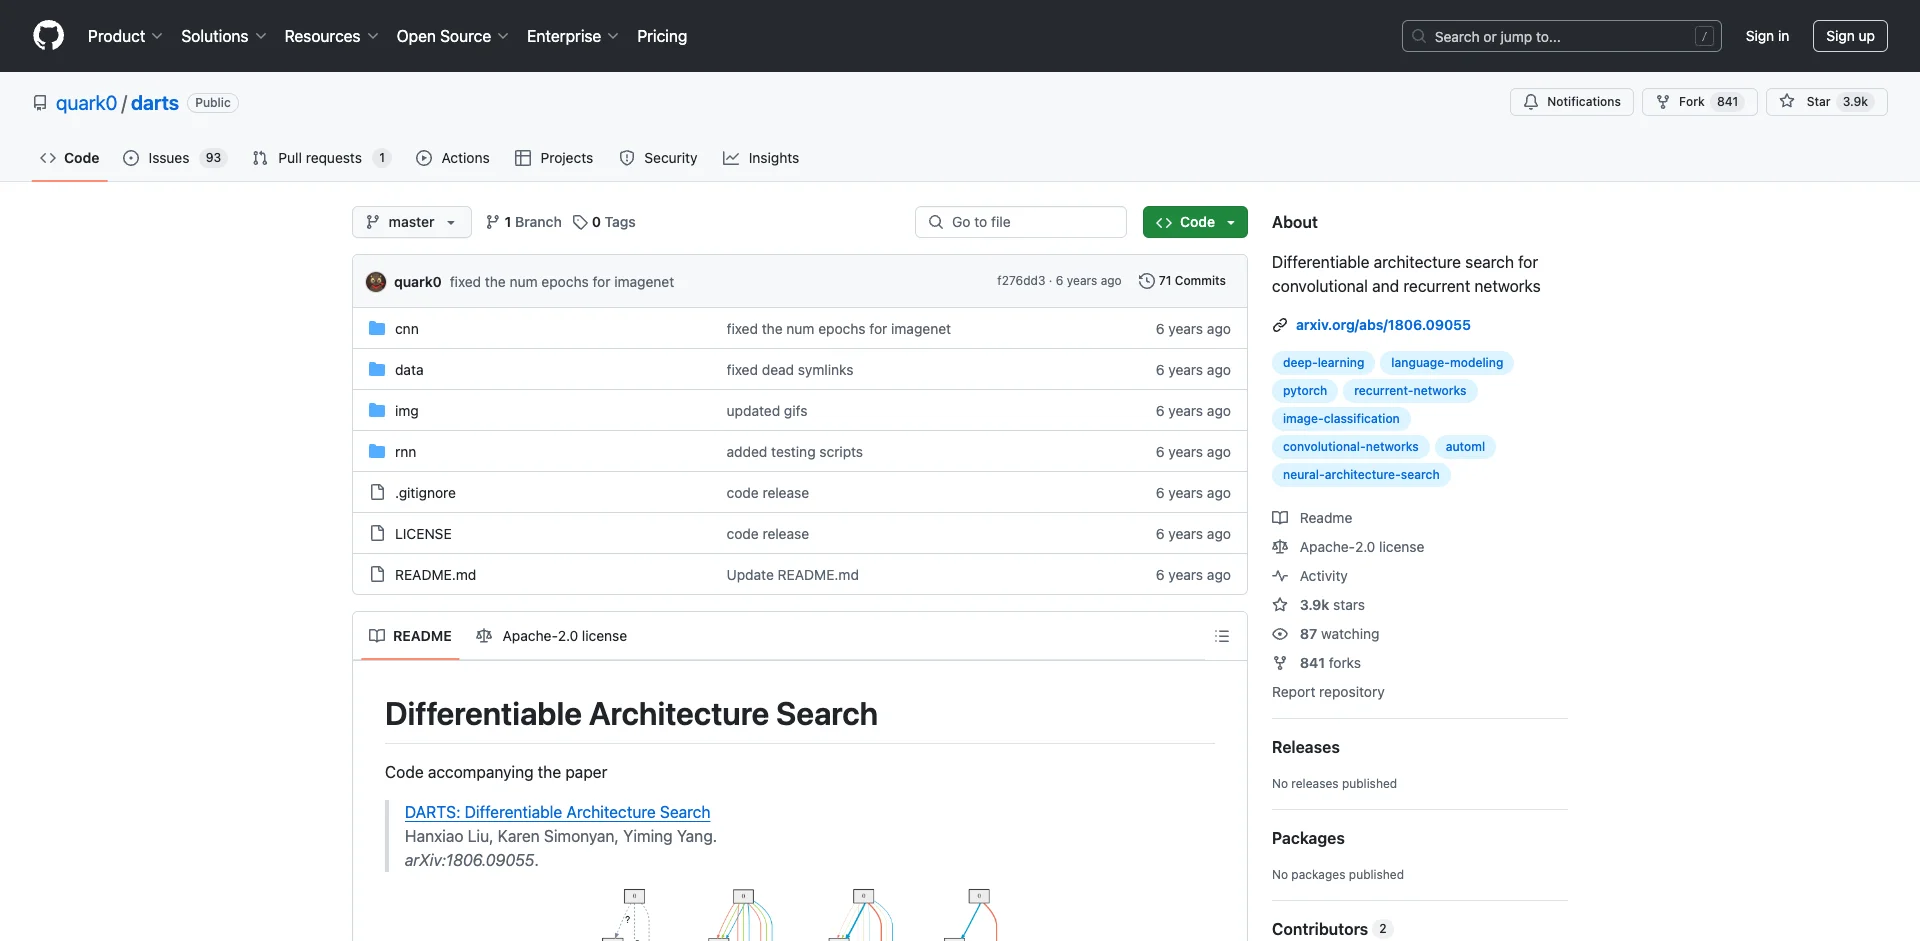Star the darts repository

click(x=1826, y=102)
